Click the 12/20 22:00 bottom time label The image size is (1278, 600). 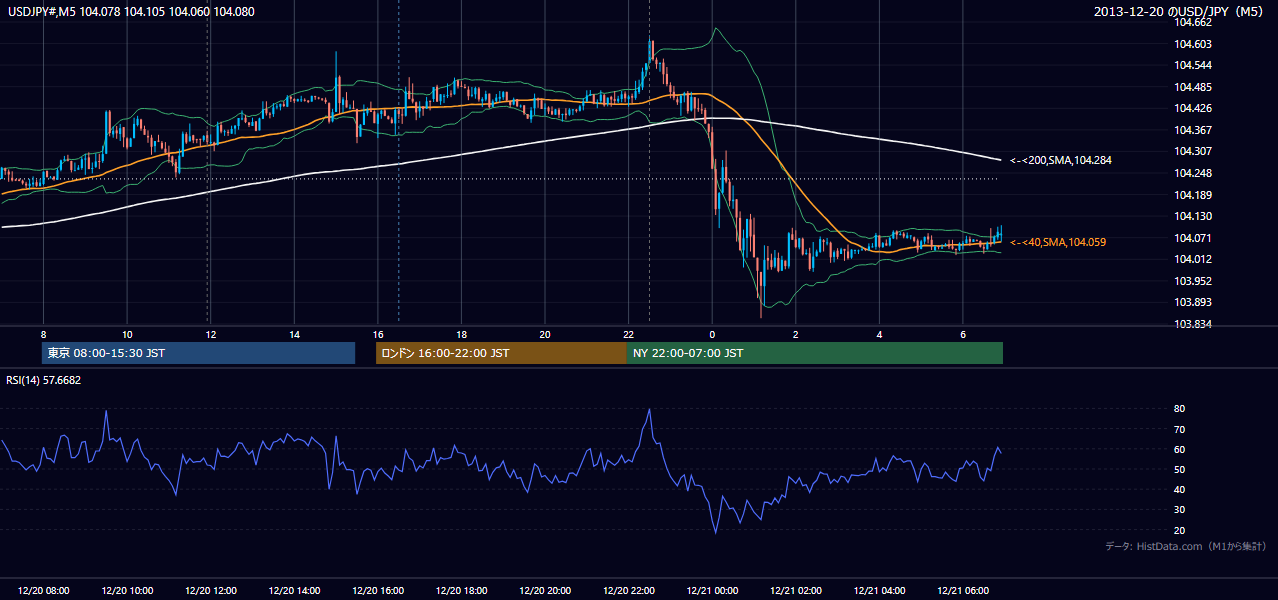pos(628,591)
